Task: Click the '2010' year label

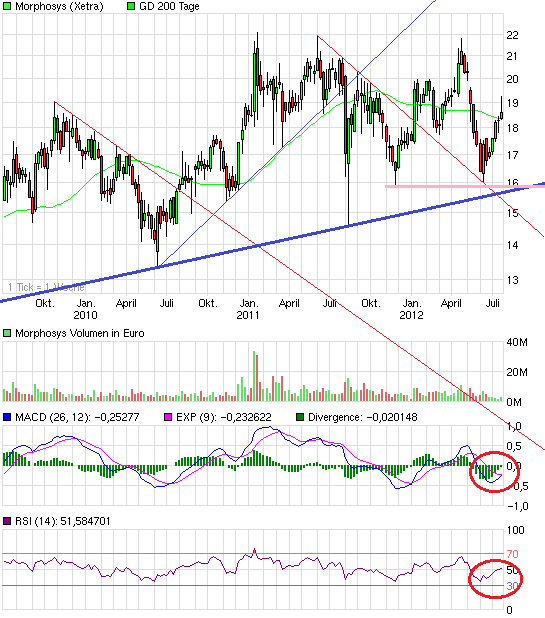Action: tap(86, 315)
